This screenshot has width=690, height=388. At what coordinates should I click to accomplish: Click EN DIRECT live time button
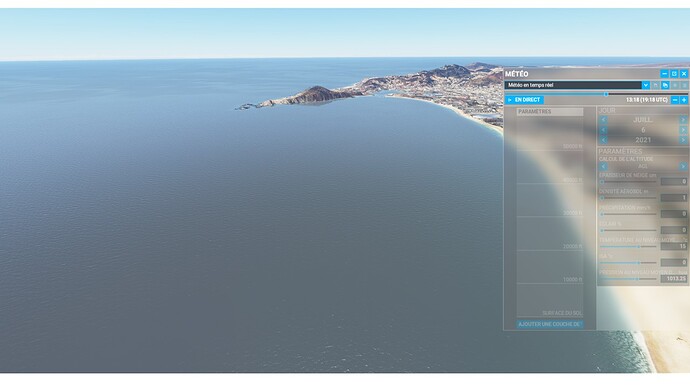(x=525, y=100)
